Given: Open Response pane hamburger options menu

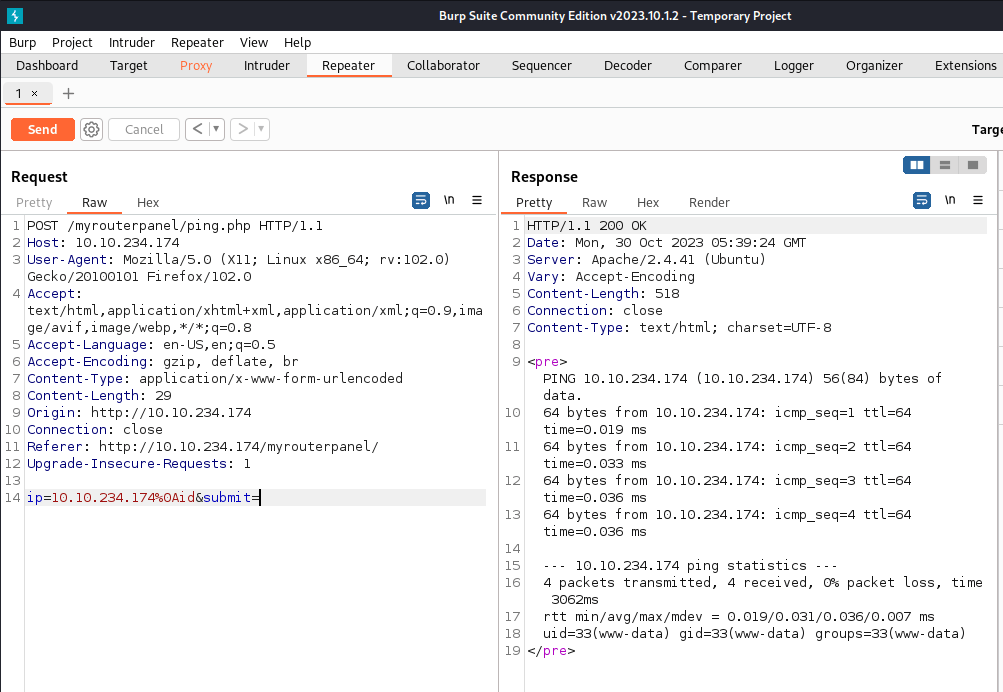Looking at the screenshot, I should pyautogui.click(x=978, y=200).
